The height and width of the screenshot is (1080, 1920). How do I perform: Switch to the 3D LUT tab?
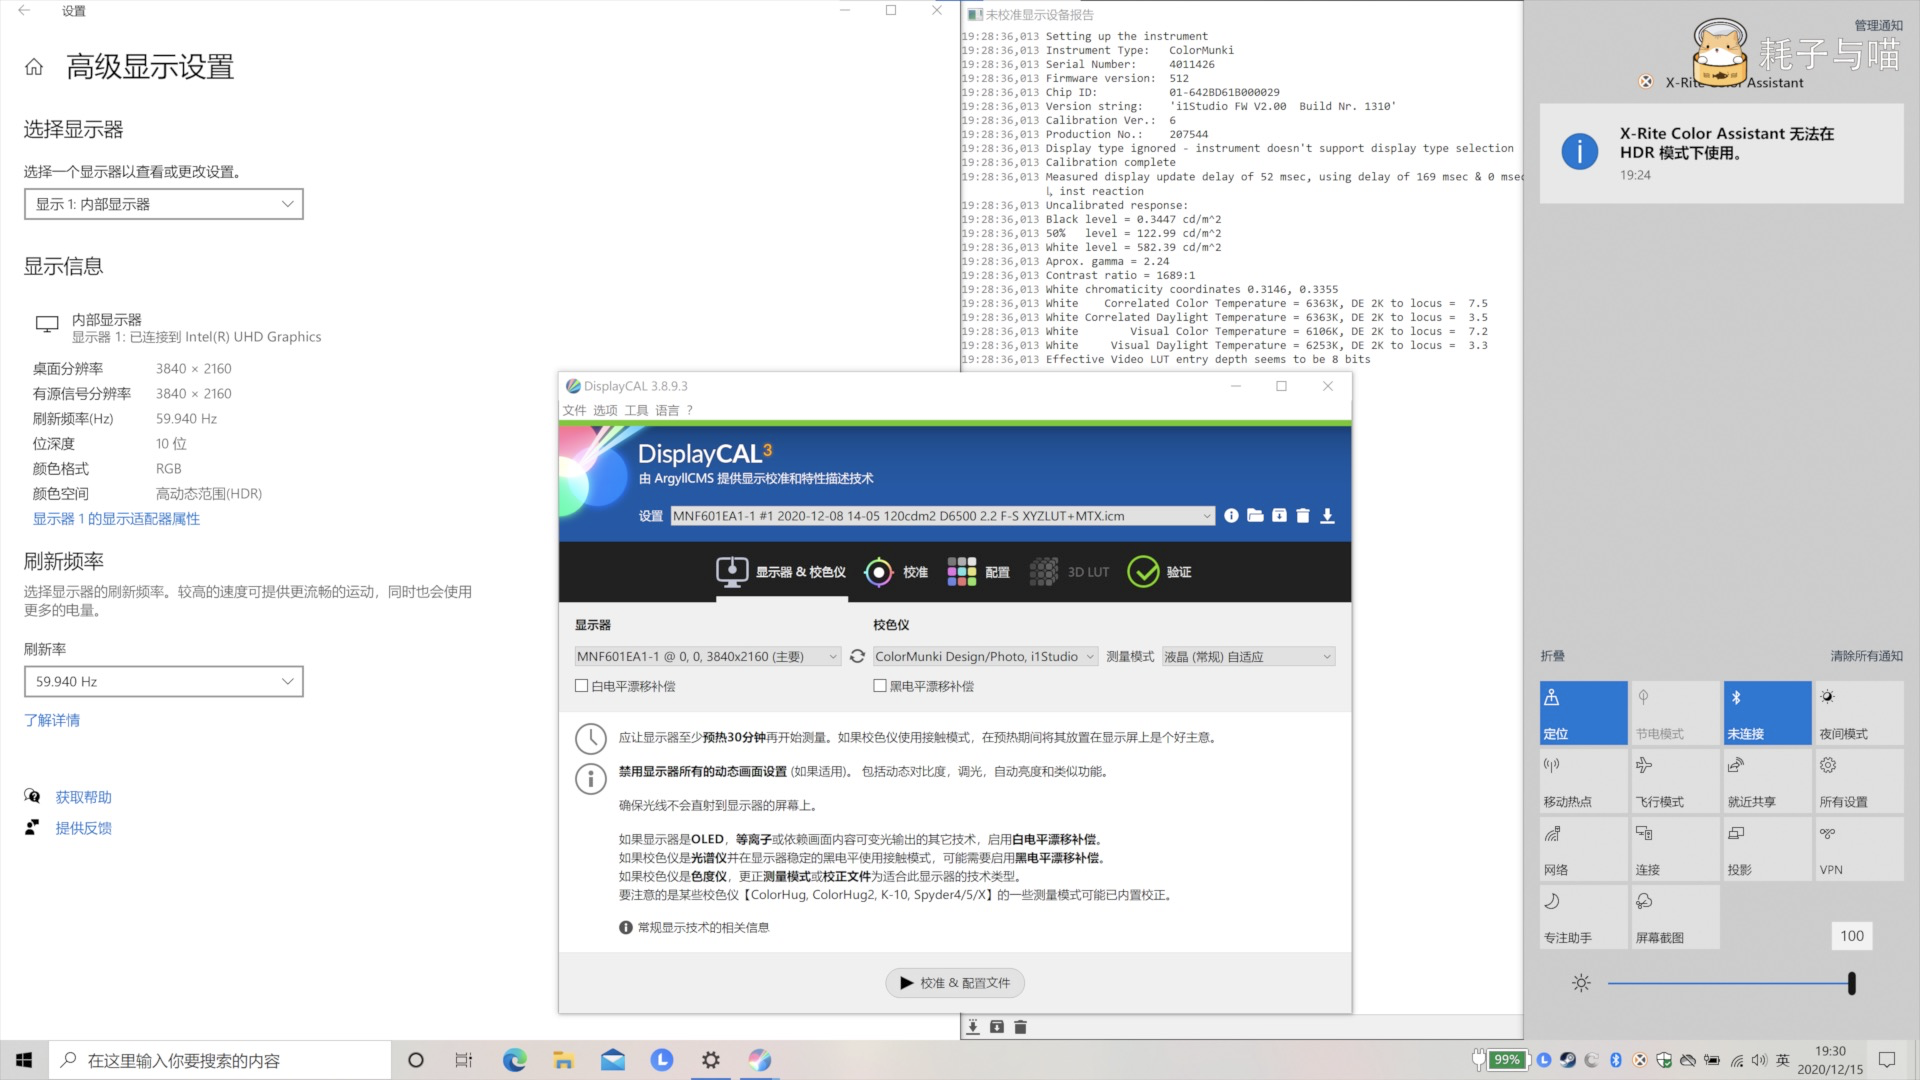(1069, 572)
